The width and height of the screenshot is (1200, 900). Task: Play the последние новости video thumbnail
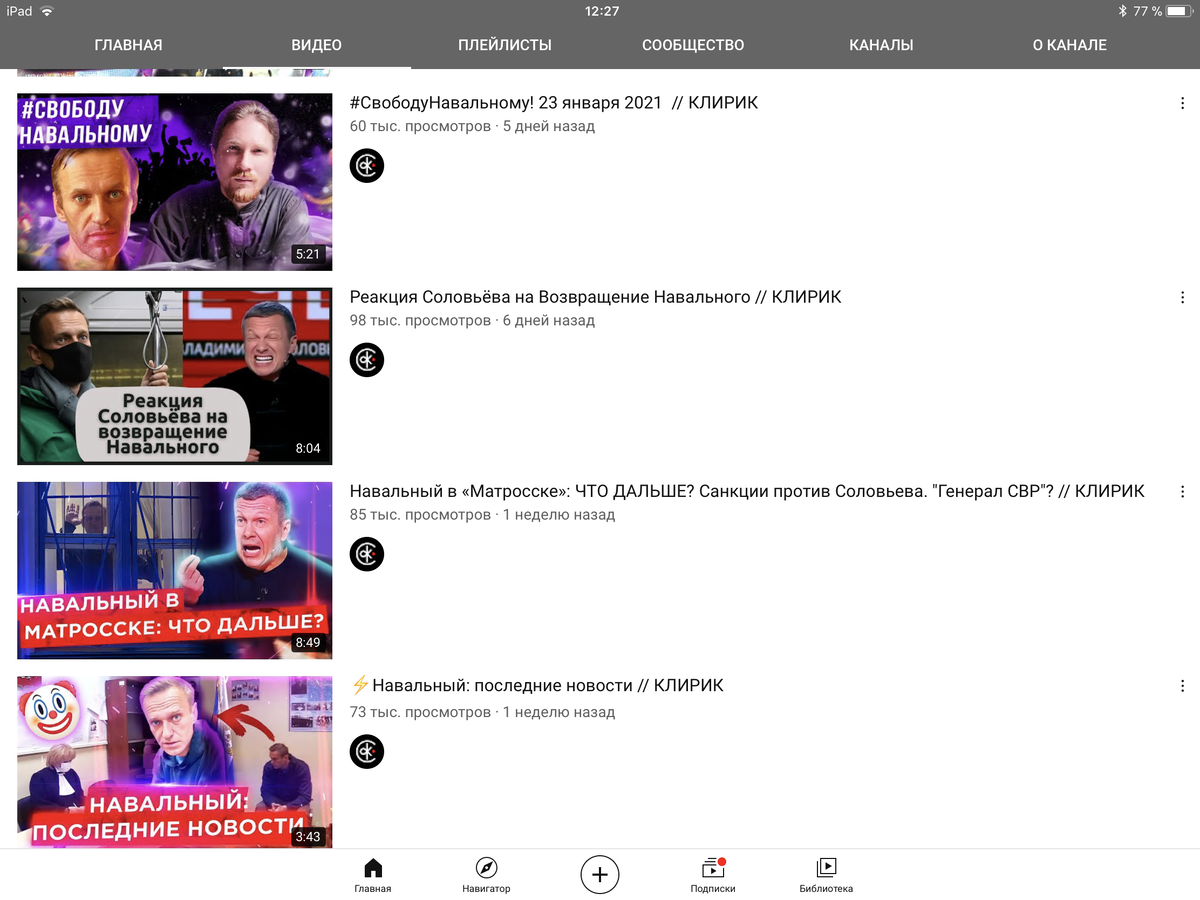point(175,762)
